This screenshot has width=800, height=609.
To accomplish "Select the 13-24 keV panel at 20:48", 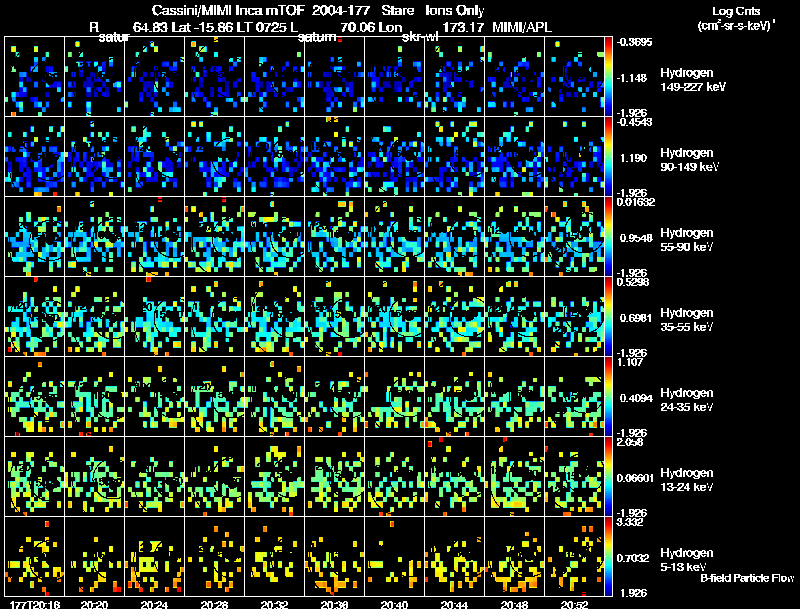I will [x=515, y=477].
